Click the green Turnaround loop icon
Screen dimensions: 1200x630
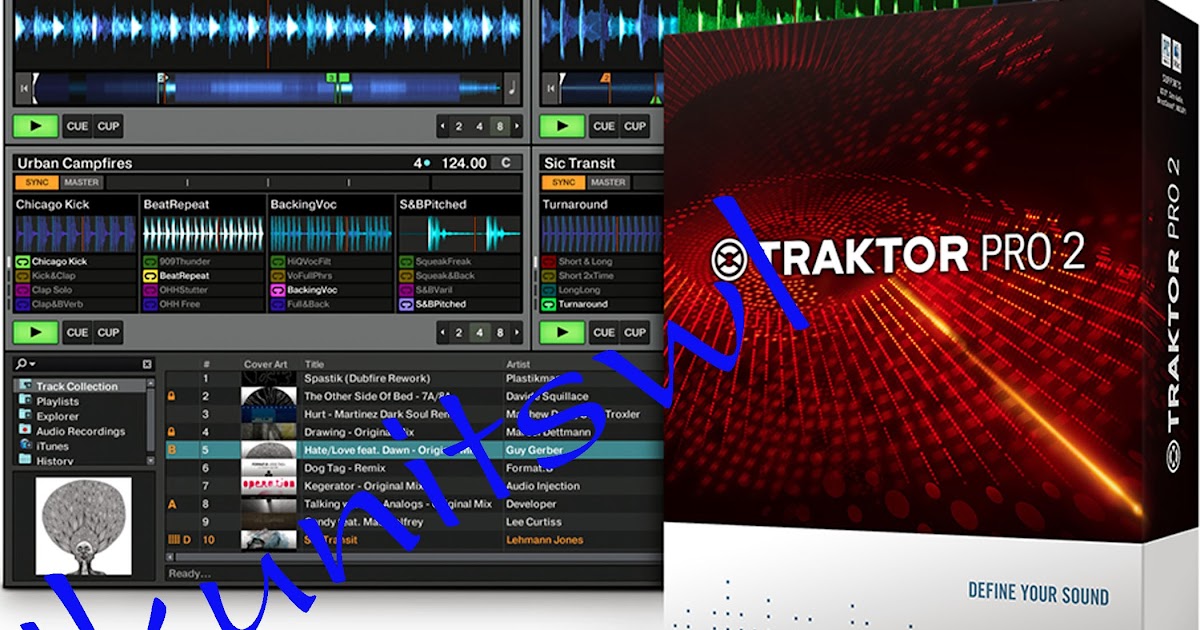(x=549, y=304)
